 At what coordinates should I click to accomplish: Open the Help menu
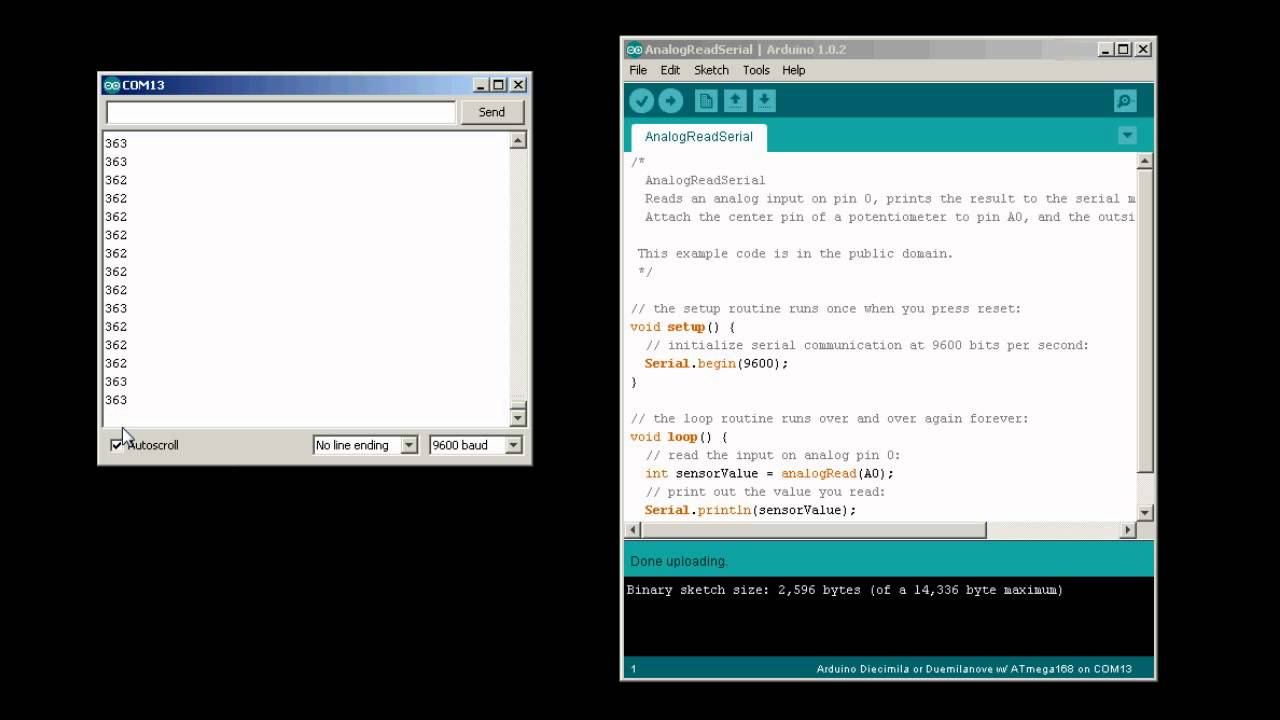(x=794, y=70)
